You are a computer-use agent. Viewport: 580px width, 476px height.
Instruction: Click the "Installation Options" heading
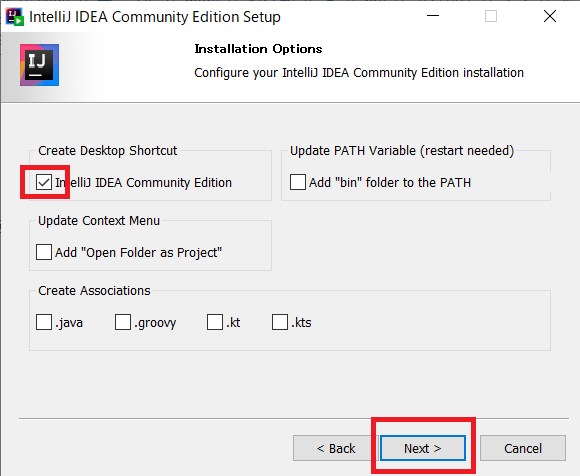(x=258, y=49)
